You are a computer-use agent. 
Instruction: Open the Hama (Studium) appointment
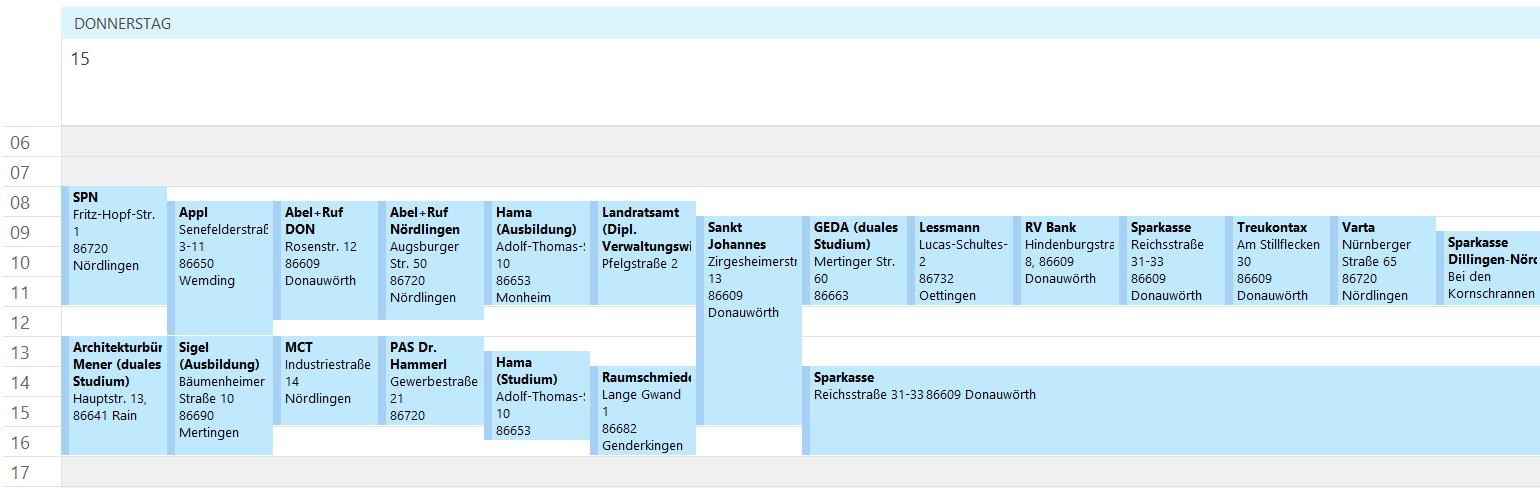(538, 395)
